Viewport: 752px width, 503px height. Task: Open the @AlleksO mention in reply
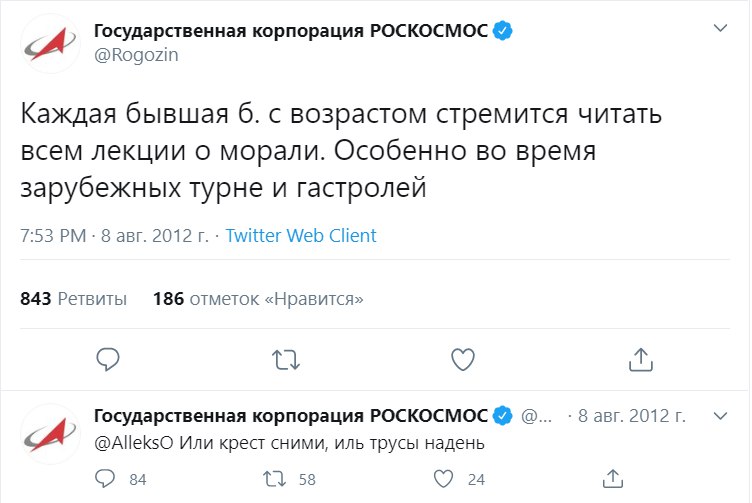(x=133, y=443)
